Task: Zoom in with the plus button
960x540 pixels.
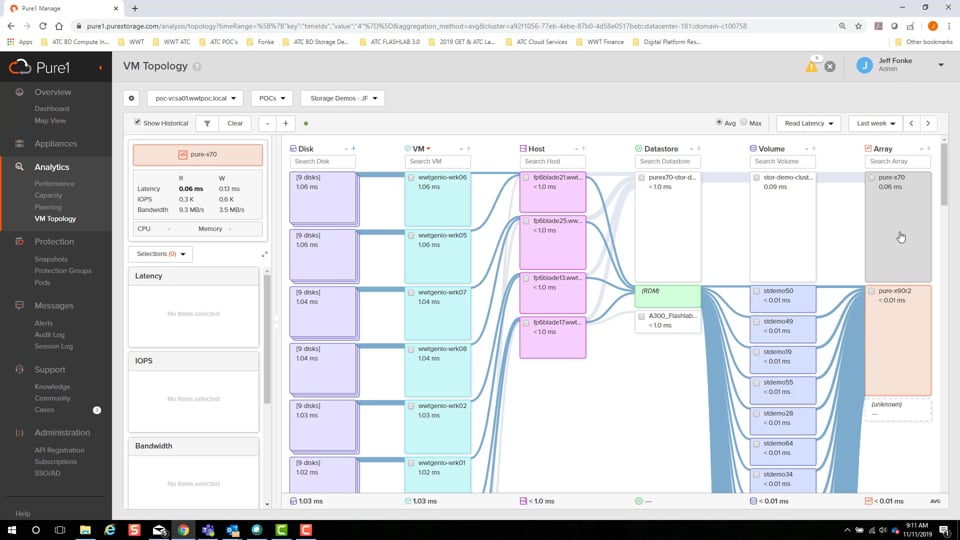Action: pyautogui.click(x=285, y=124)
